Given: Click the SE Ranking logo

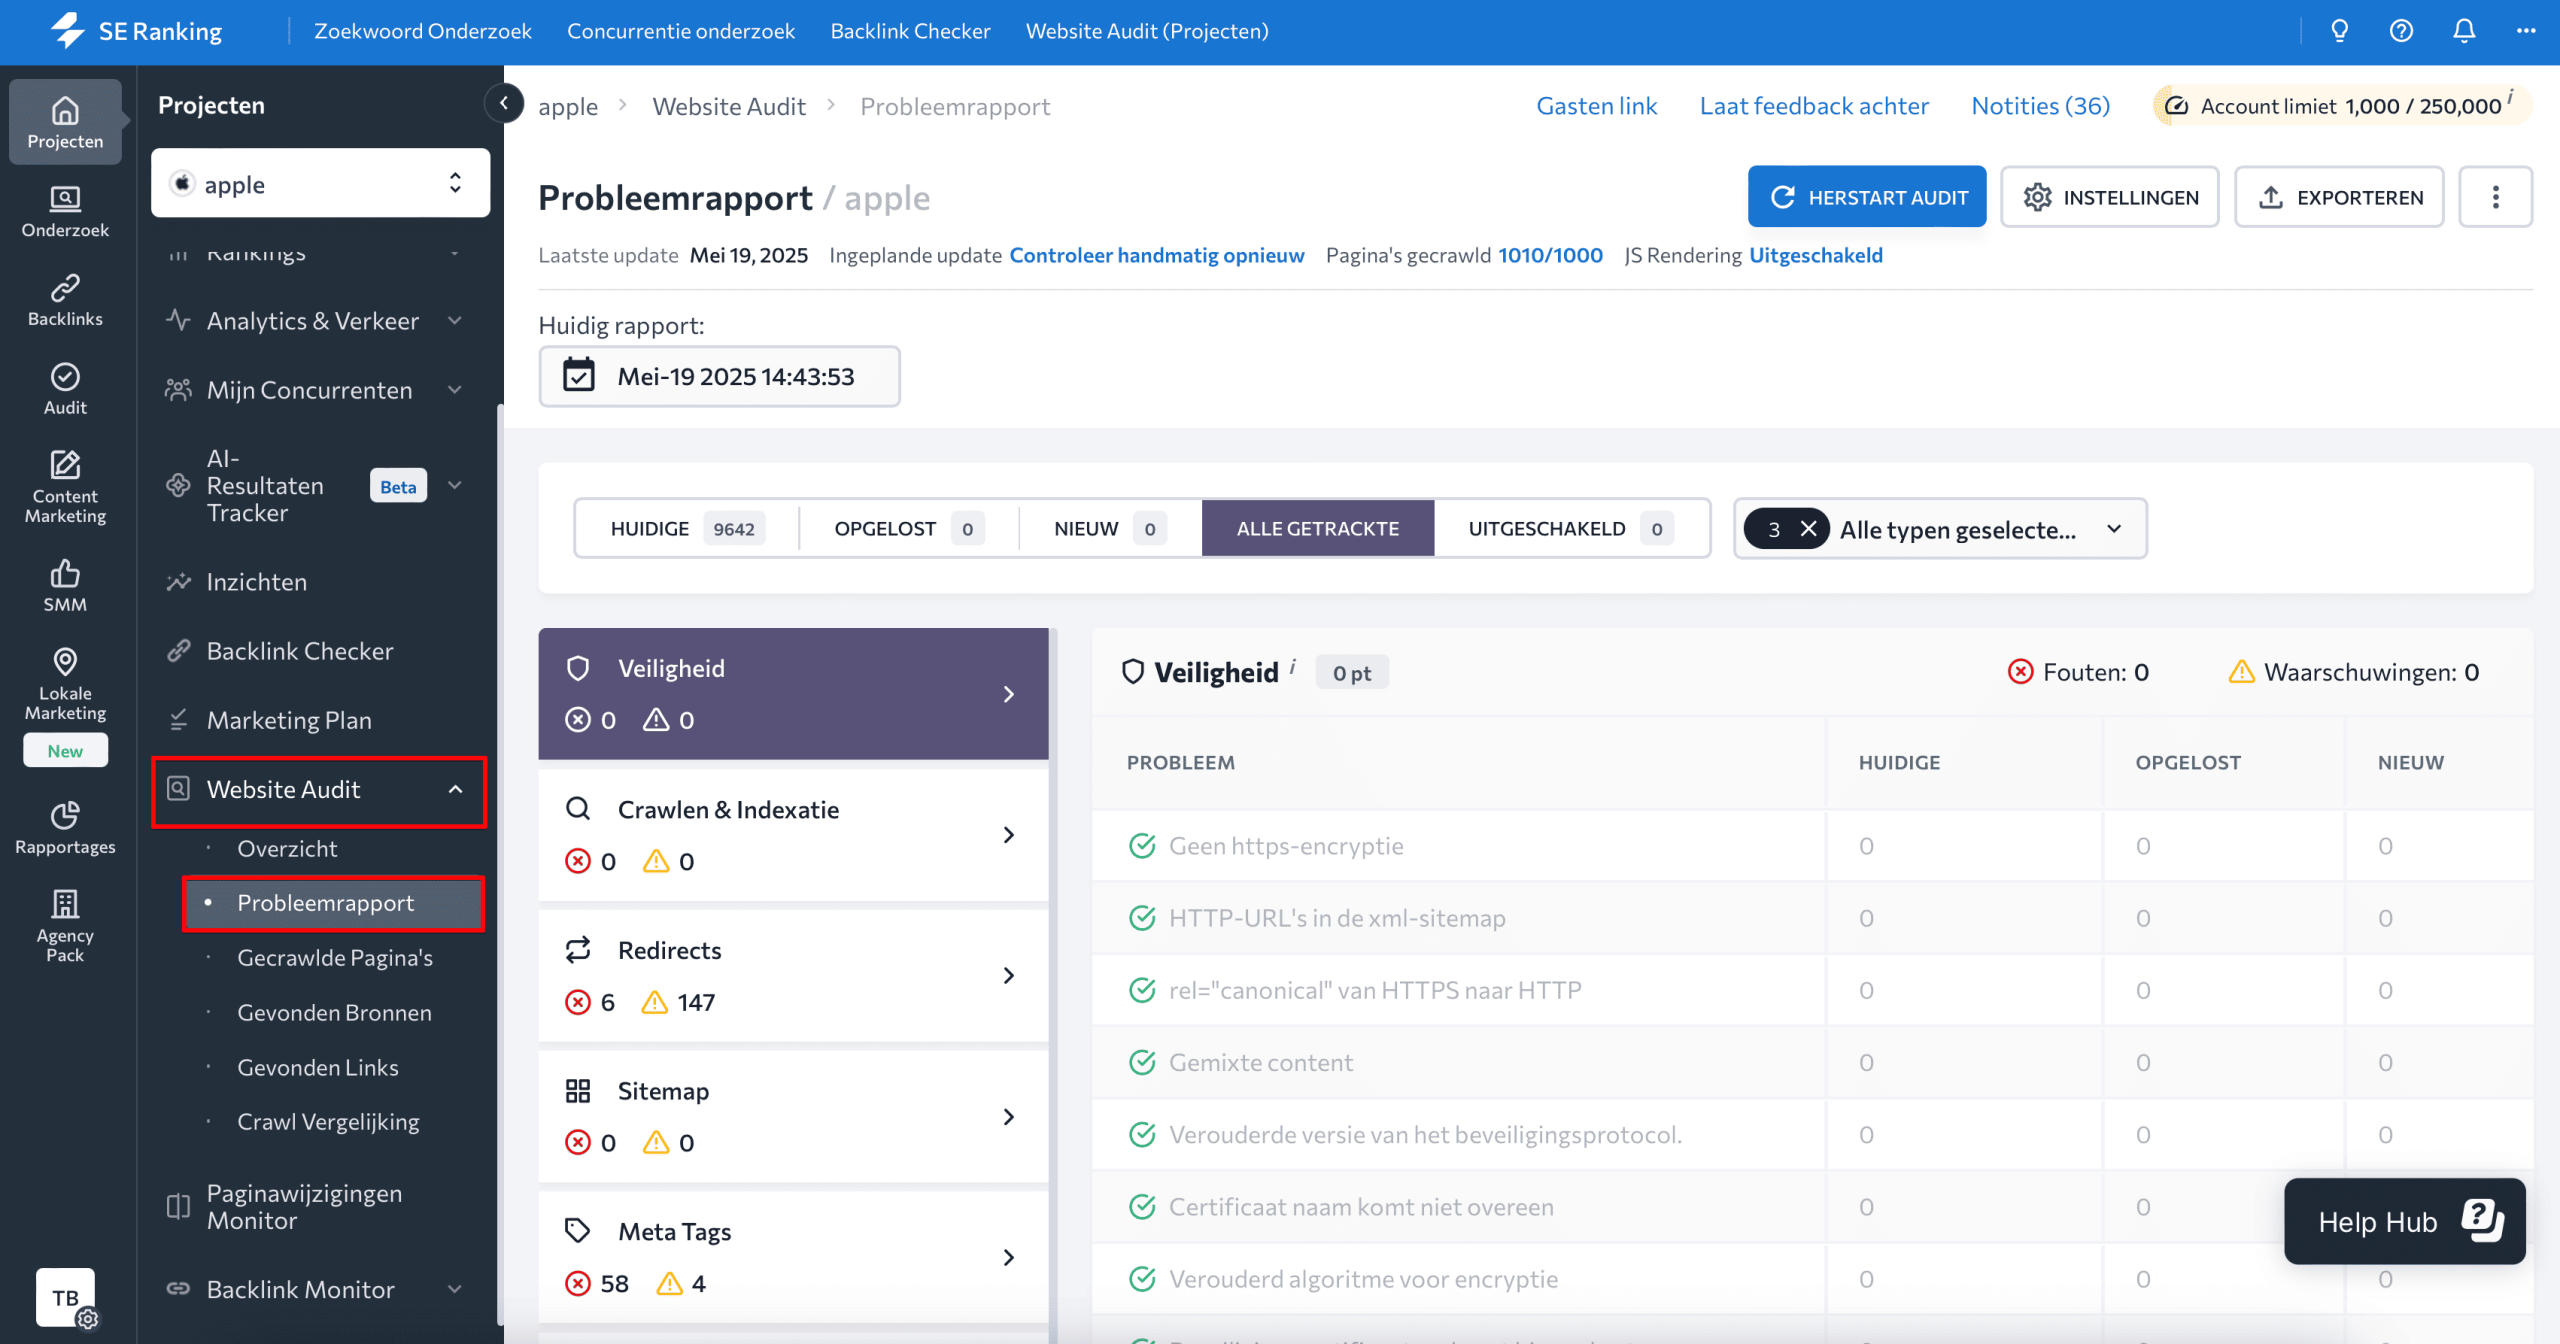Looking at the screenshot, I should pos(136,31).
